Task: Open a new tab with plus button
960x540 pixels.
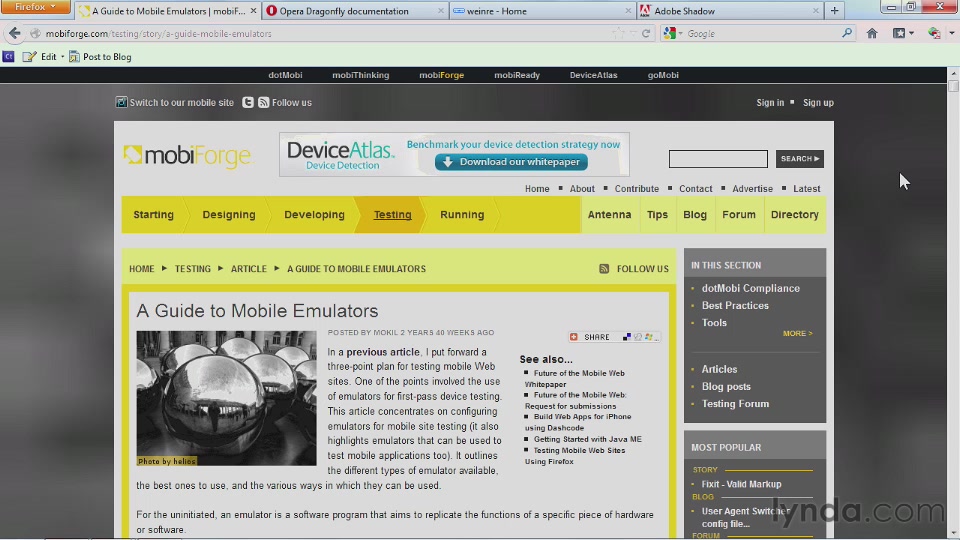Action: [x=834, y=10]
